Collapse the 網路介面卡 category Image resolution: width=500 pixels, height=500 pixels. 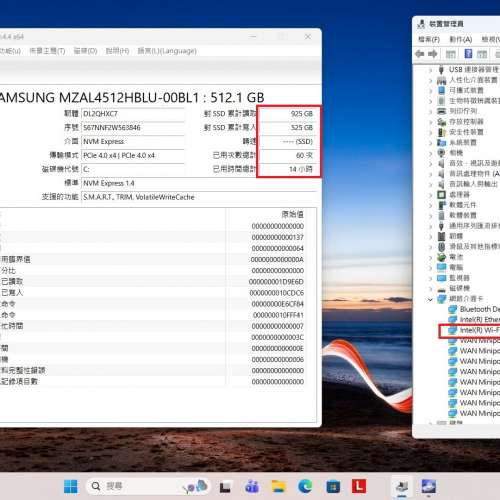point(430,299)
